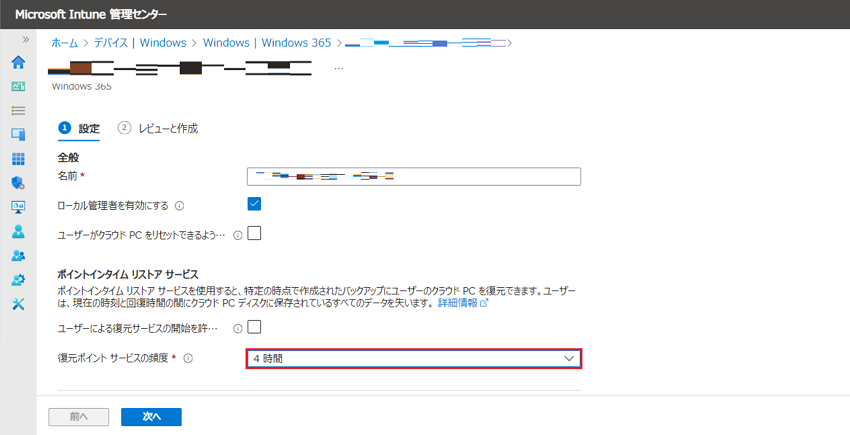The width and height of the screenshot is (850, 435).
Task: Open the Troubleshooting tools icon in sidebar
Action: tap(18, 304)
